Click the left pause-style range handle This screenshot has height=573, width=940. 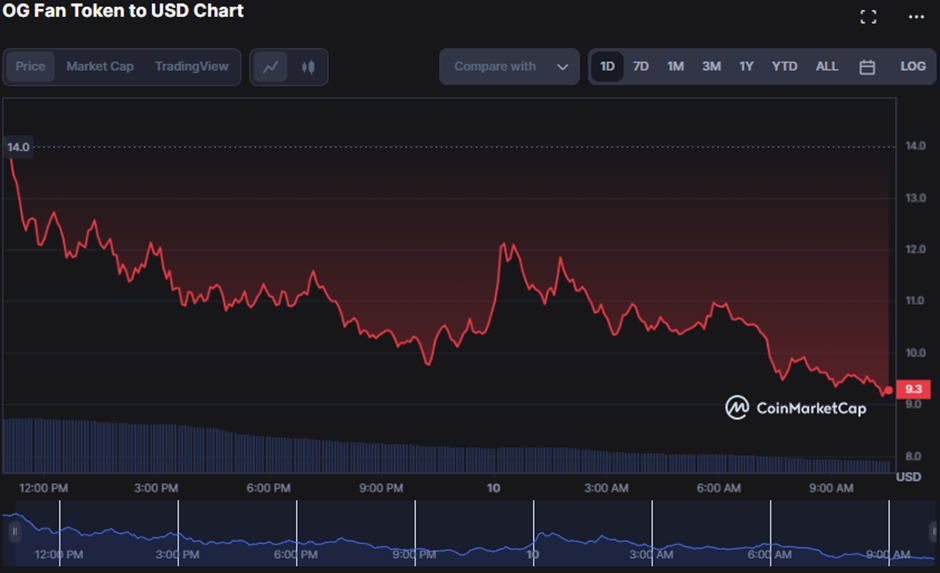pos(15,531)
